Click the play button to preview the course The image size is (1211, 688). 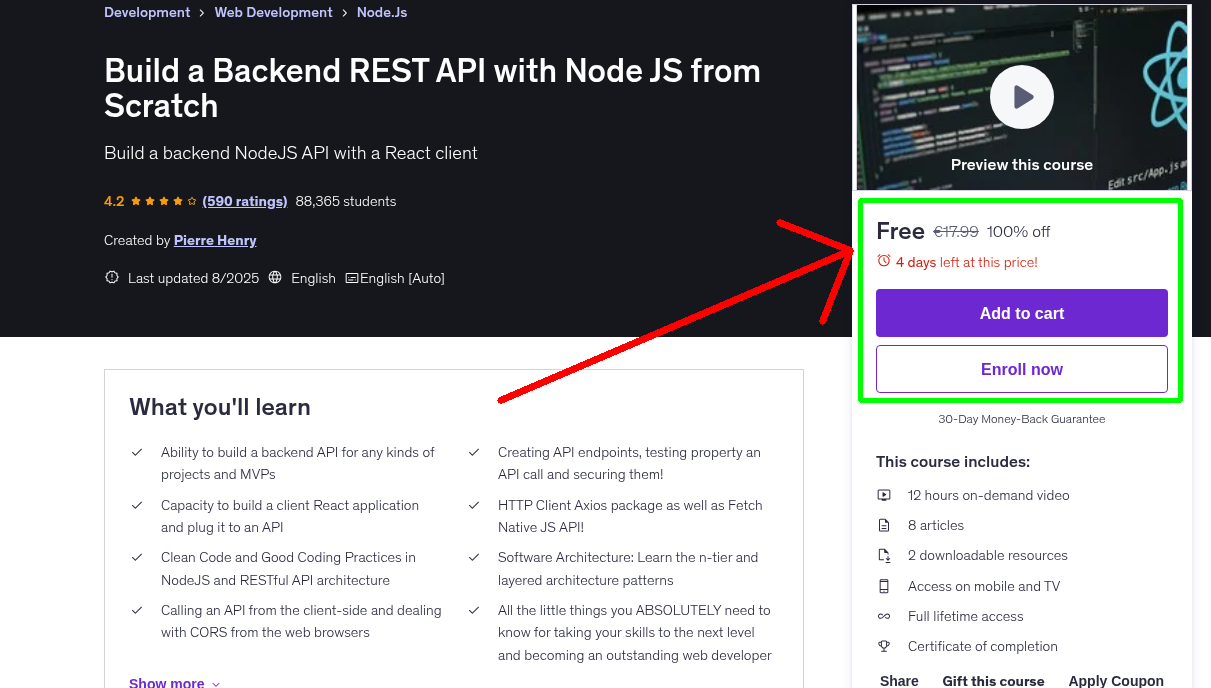1021,96
